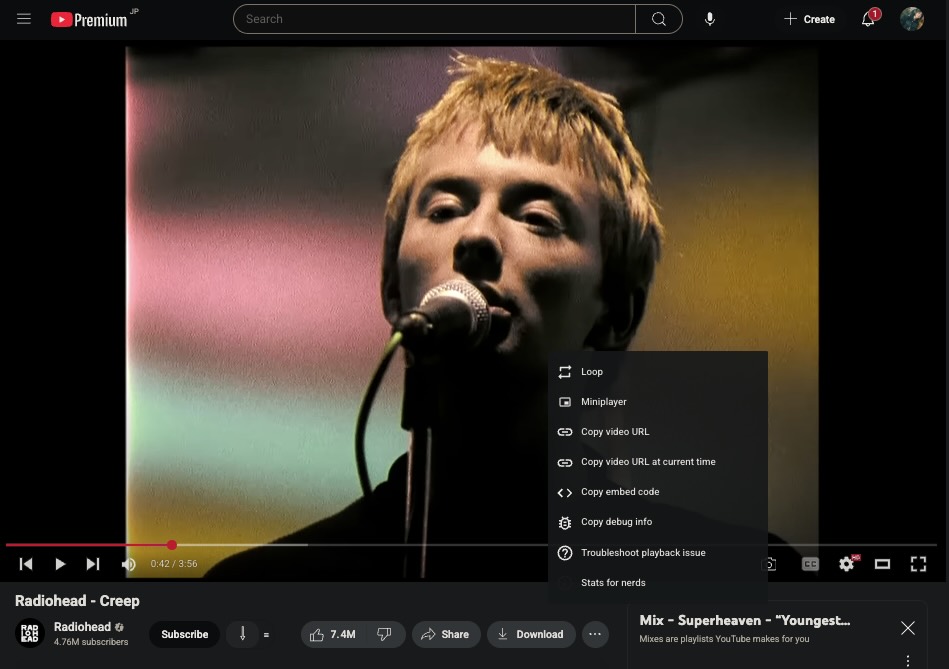Choose Copy video URL at current time
The height and width of the screenshot is (669, 949).
pos(648,462)
